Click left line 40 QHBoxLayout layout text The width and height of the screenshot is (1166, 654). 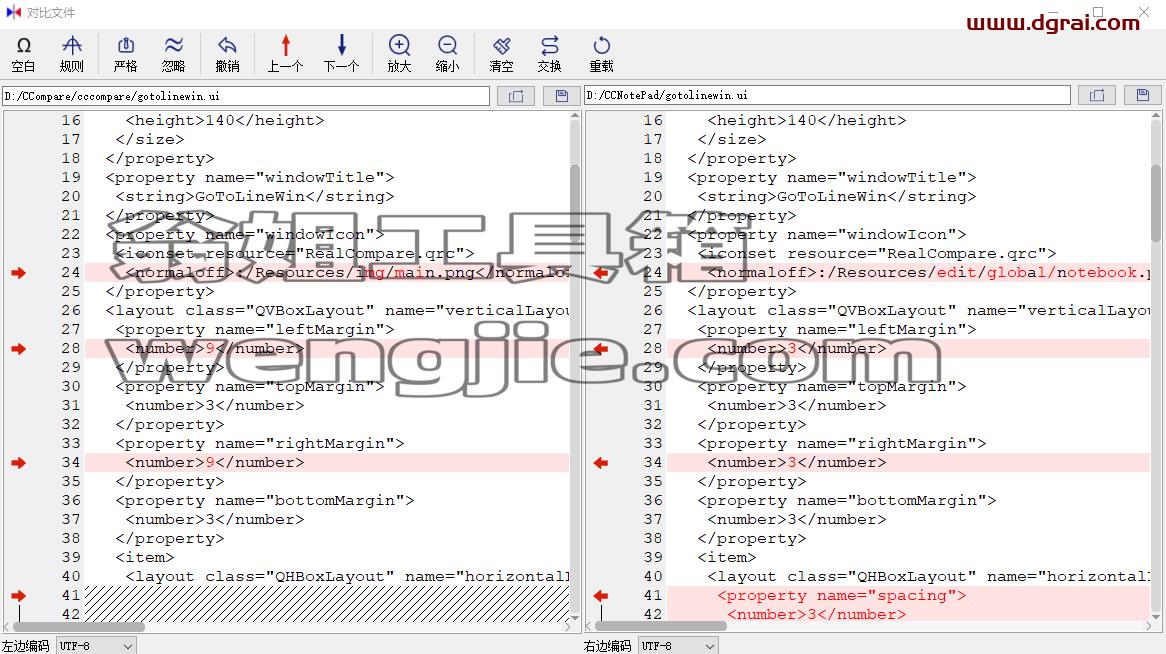[347, 577]
